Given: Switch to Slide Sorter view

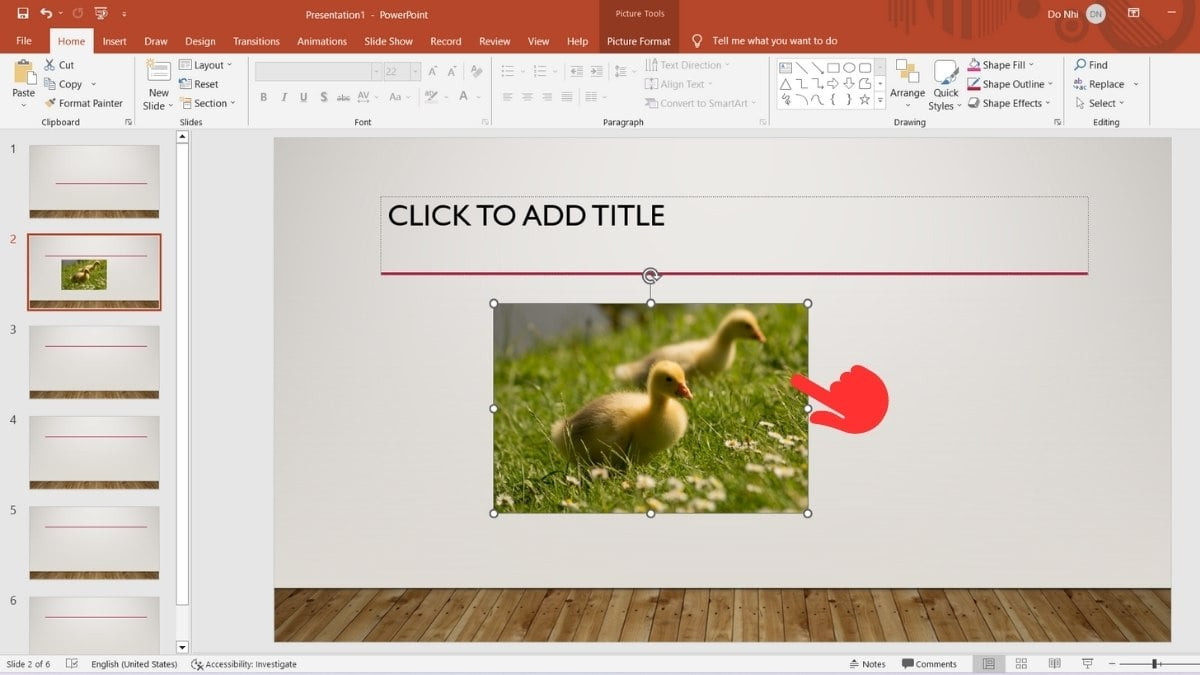Looking at the screenshot, I should [1021, 664].
